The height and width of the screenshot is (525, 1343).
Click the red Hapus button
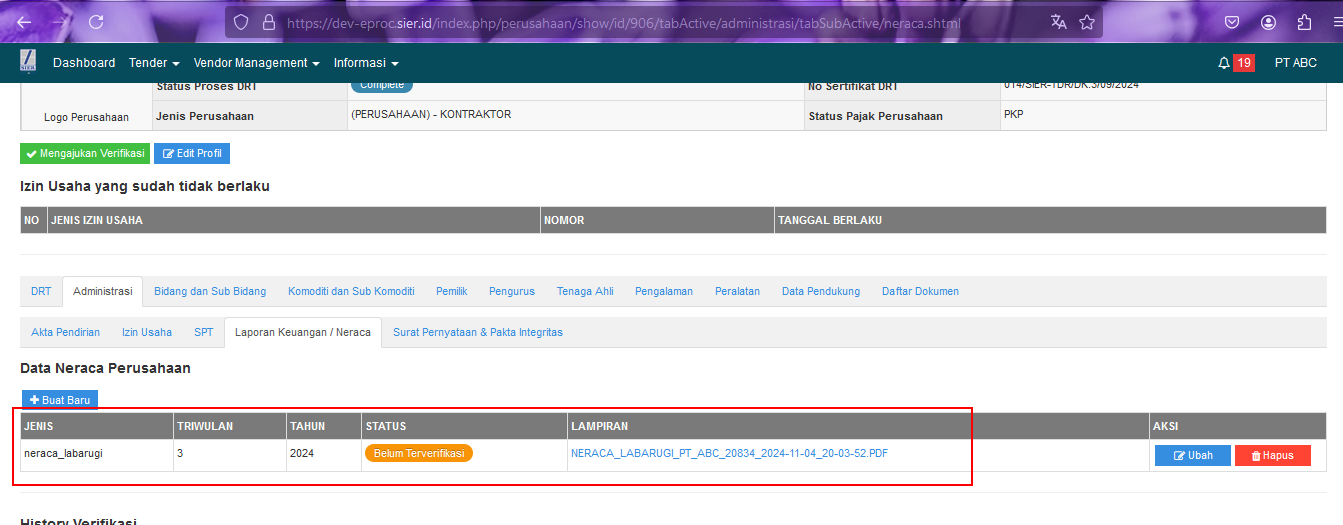tap(1272, 455)
